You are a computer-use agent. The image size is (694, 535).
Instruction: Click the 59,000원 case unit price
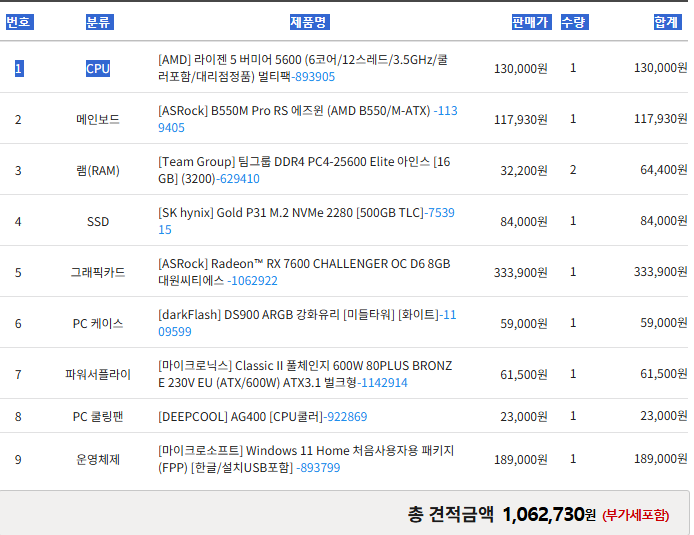[x=524, y=323]
